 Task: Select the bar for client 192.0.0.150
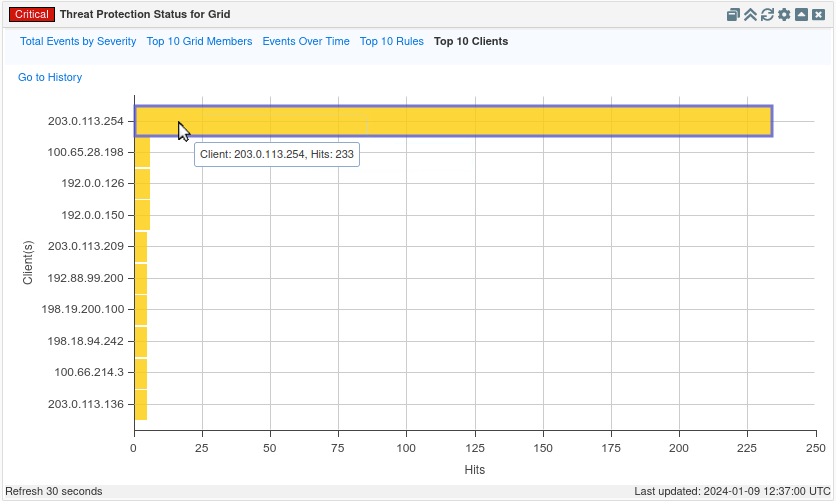[142, 215]
